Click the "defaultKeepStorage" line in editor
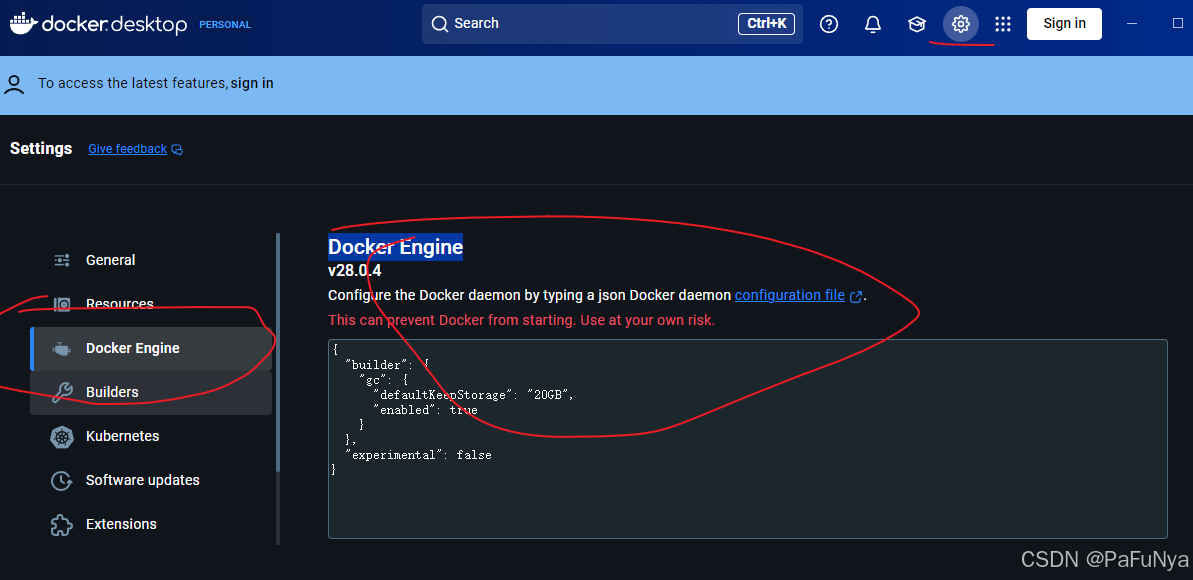Viewport: 1193px width, 580px height. (472, 395)
